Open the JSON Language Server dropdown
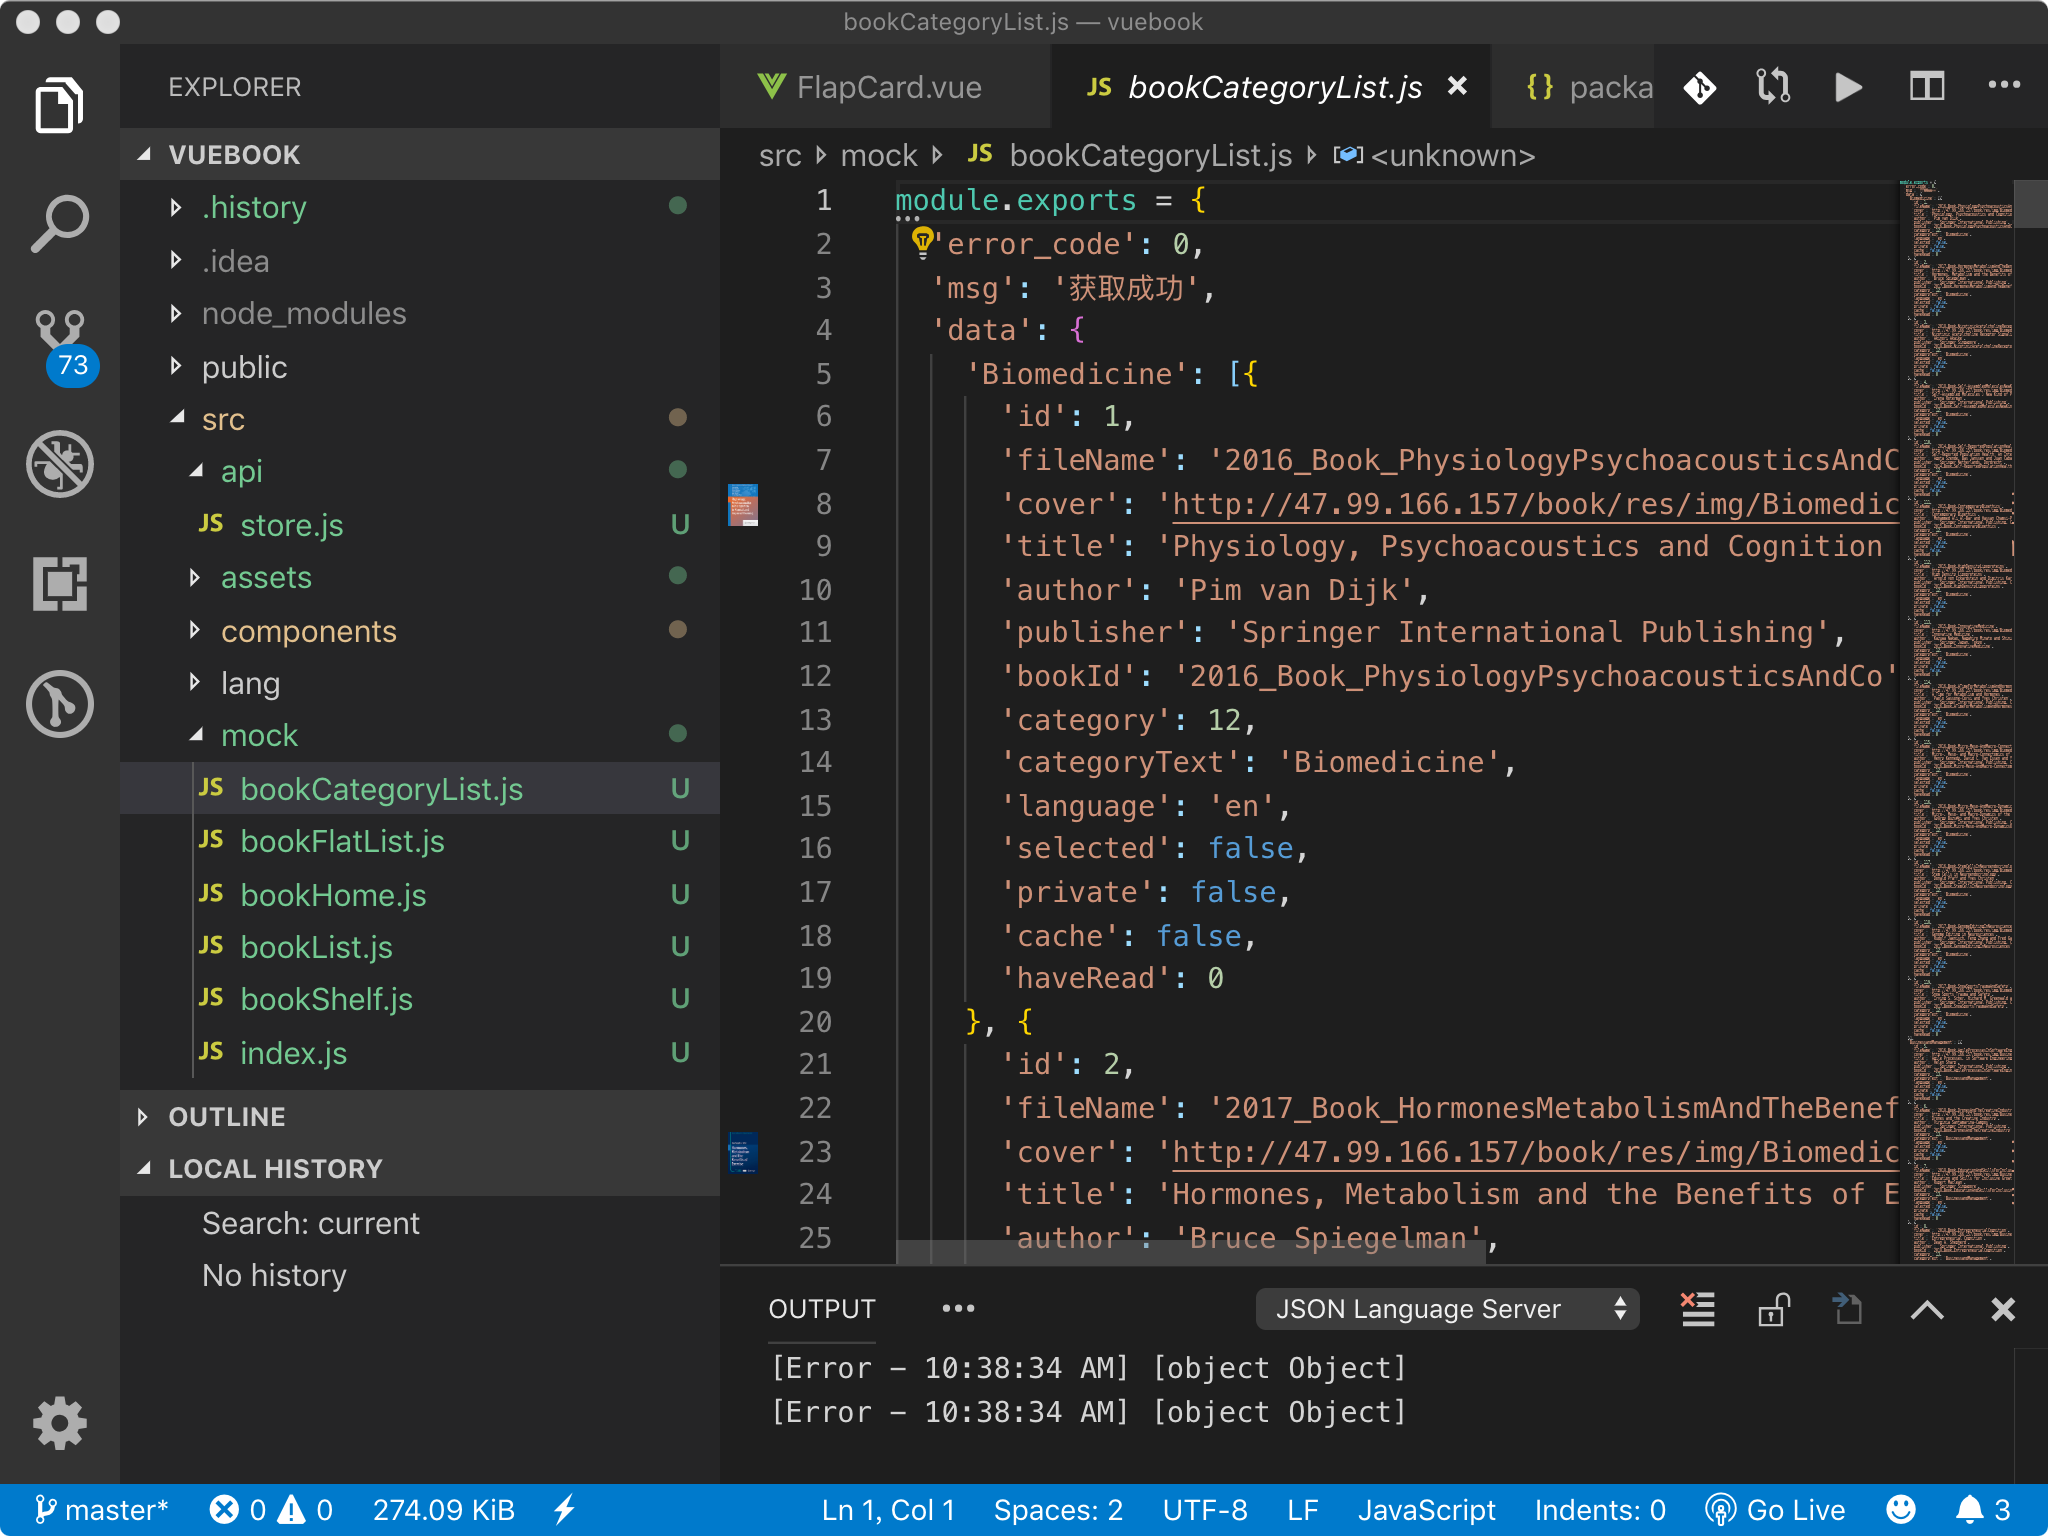The image size is (2048, 1536). point(1446,1309)
